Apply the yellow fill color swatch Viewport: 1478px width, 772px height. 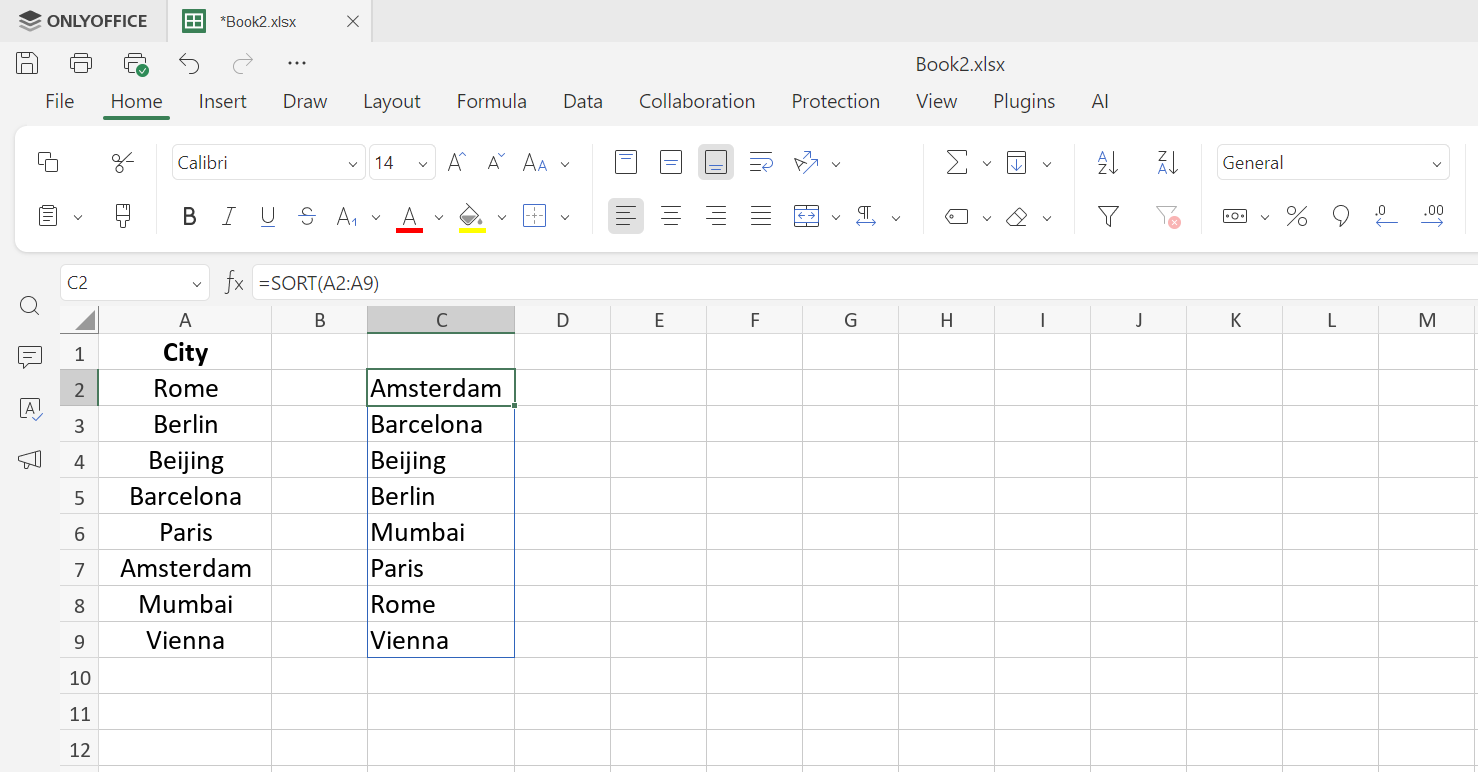pos(472,217)
